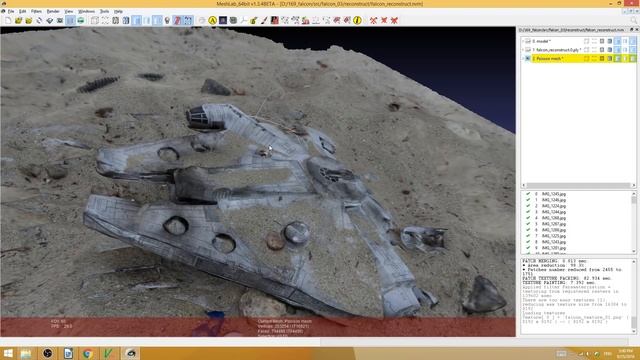Click the last red X delete icon
The height and width of the screenshot is (360, 640).
coord(394,20)
